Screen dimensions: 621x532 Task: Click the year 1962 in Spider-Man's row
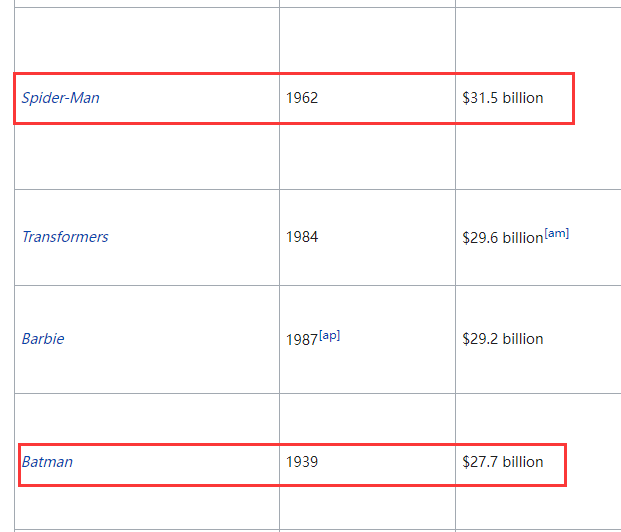[x=302, y=98]
